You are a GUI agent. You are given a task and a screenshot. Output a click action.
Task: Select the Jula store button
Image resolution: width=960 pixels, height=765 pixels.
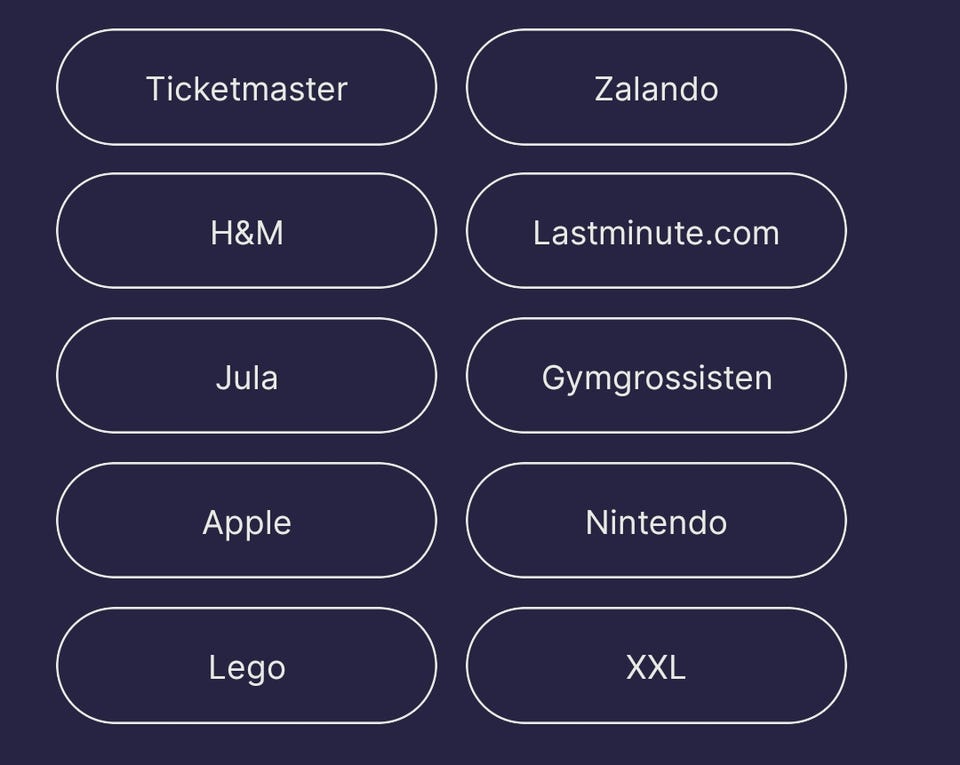pyautogui.click(x=246, y=377)
